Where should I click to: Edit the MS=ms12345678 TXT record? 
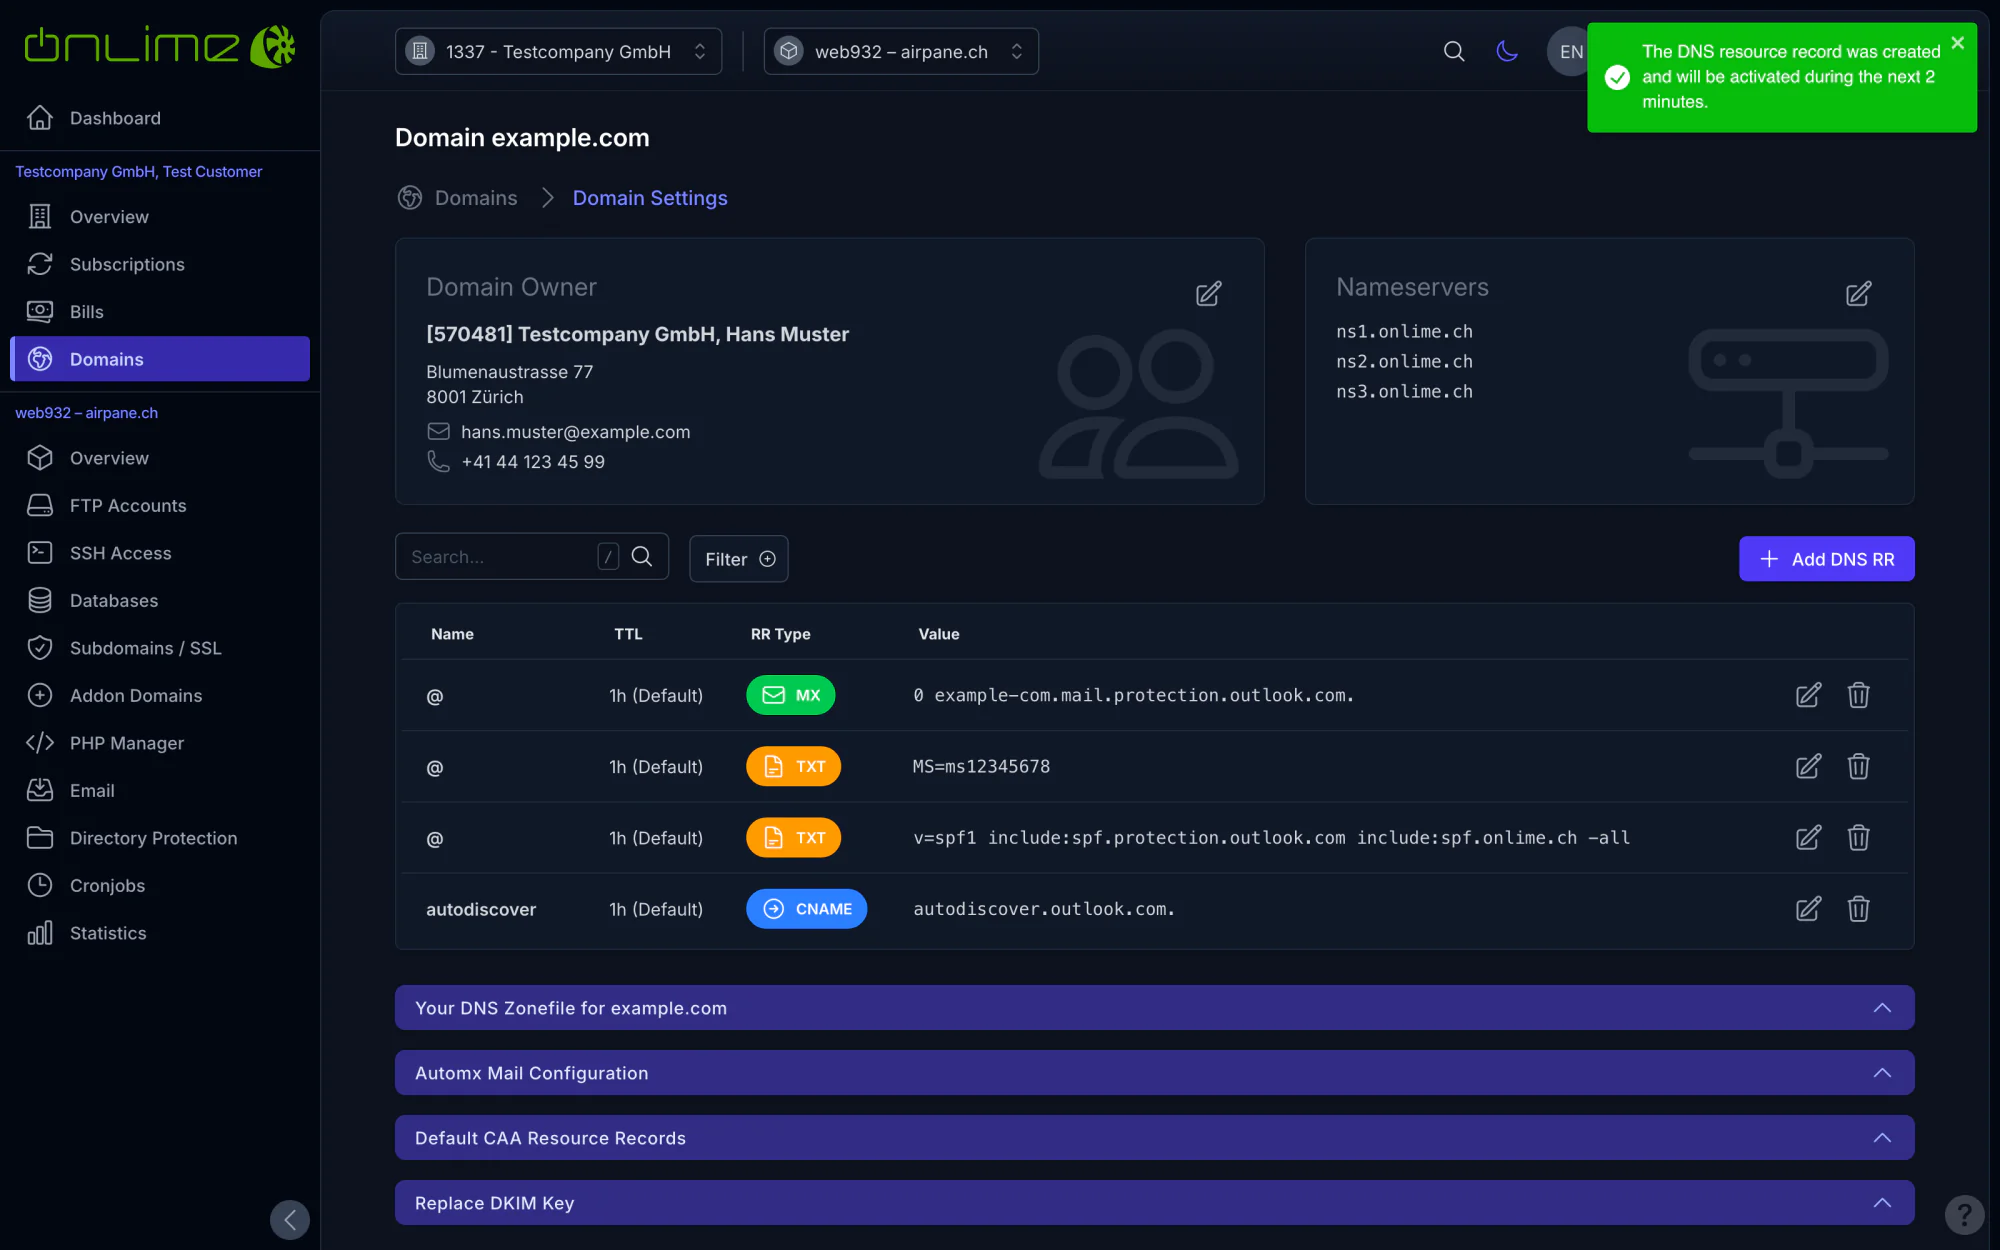click(1808, 767)
